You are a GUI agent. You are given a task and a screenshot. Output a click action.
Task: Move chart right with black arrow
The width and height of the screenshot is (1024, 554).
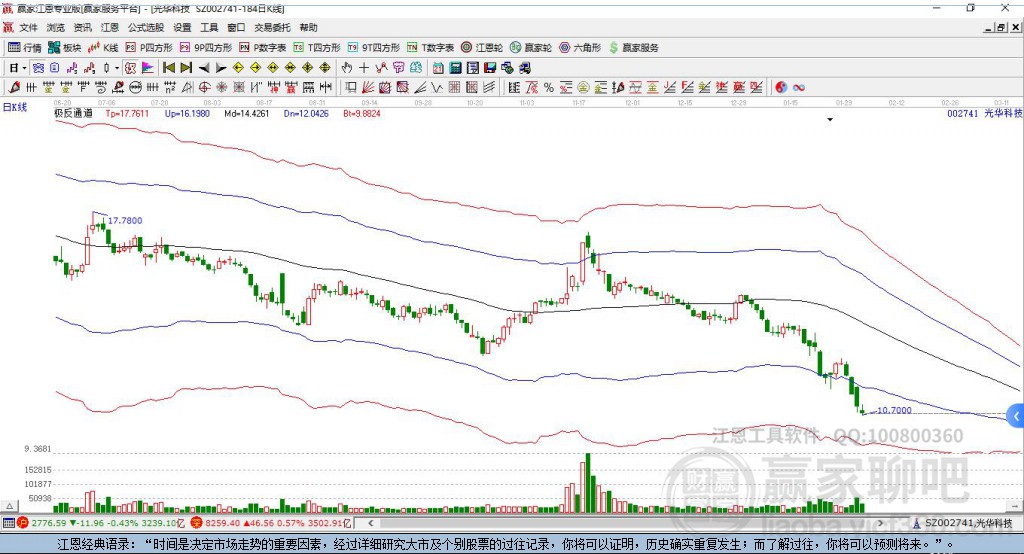[x=221, y=68]
